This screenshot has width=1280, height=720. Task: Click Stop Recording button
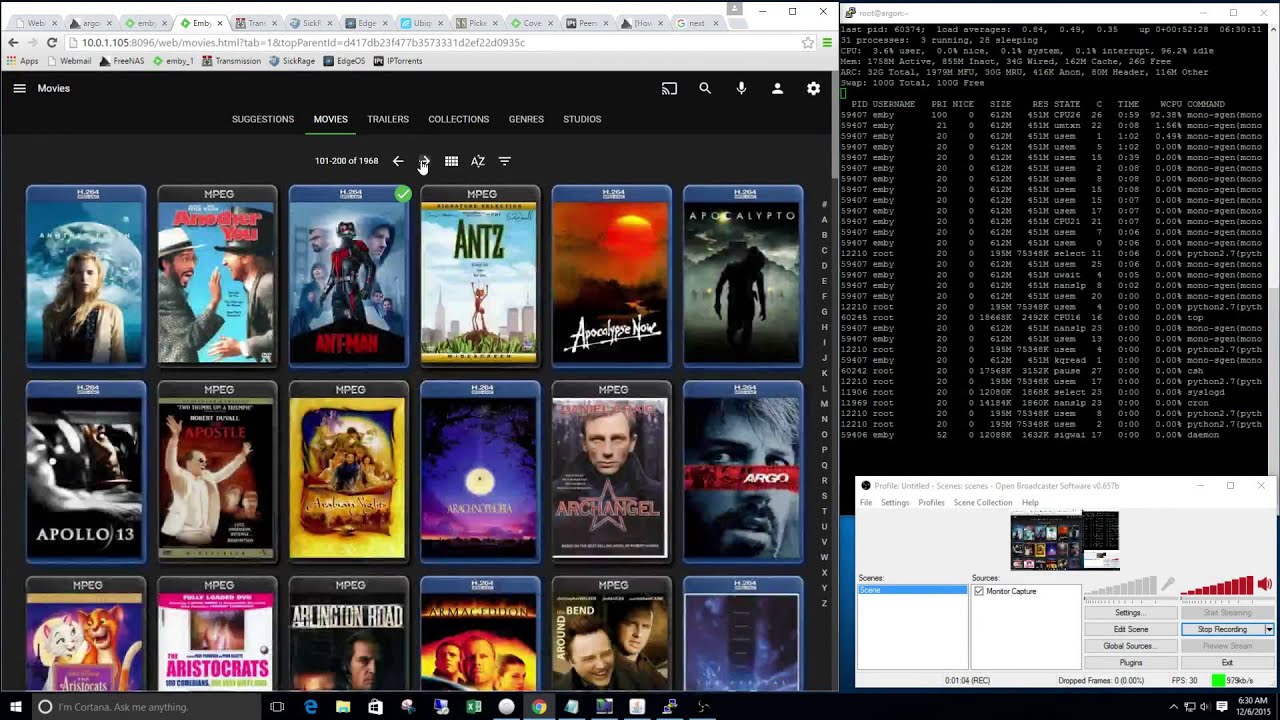pos(1222,629)
